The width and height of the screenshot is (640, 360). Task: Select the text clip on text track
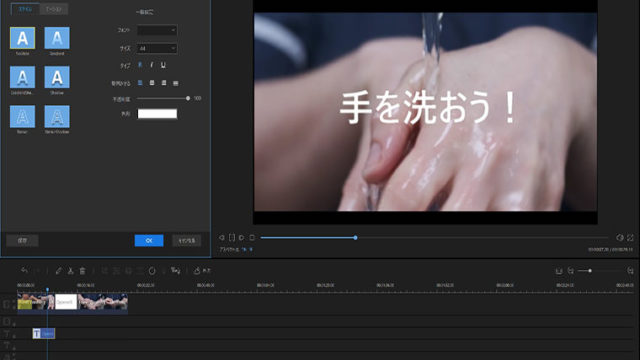pyautogui.click(x=44, y=333)
